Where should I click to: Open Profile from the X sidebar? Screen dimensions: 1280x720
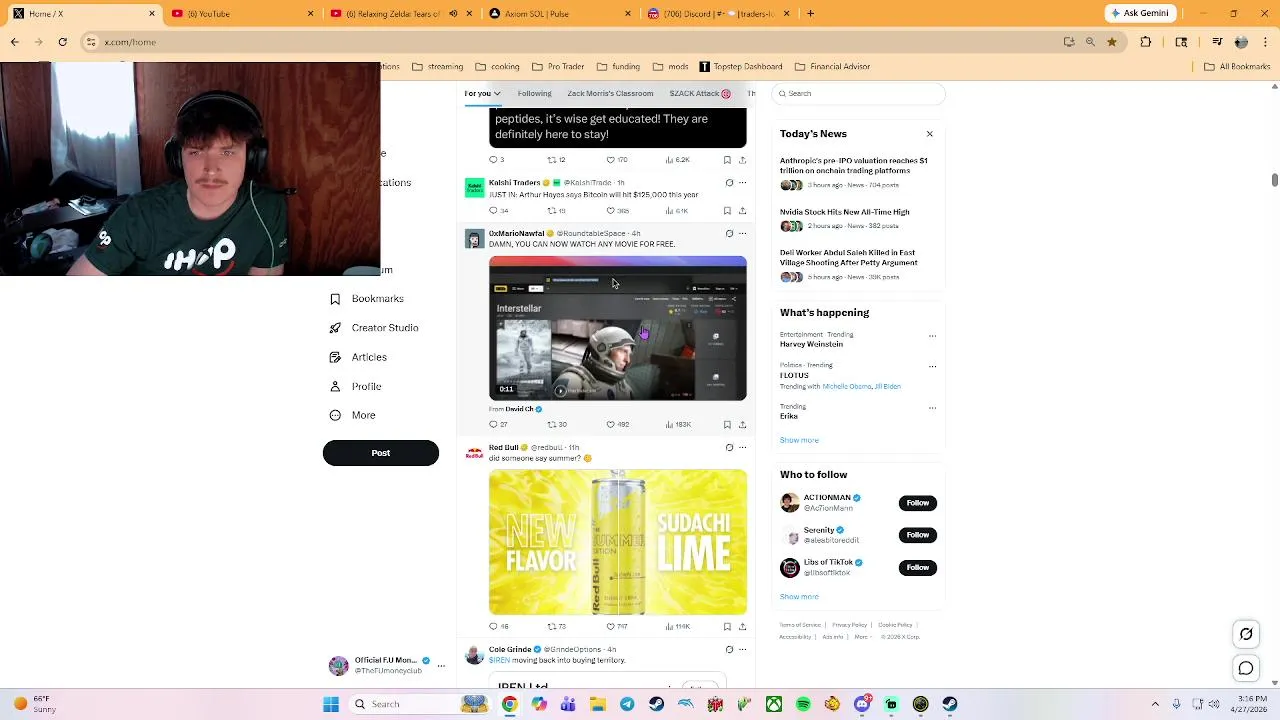[x=355, y=386]
